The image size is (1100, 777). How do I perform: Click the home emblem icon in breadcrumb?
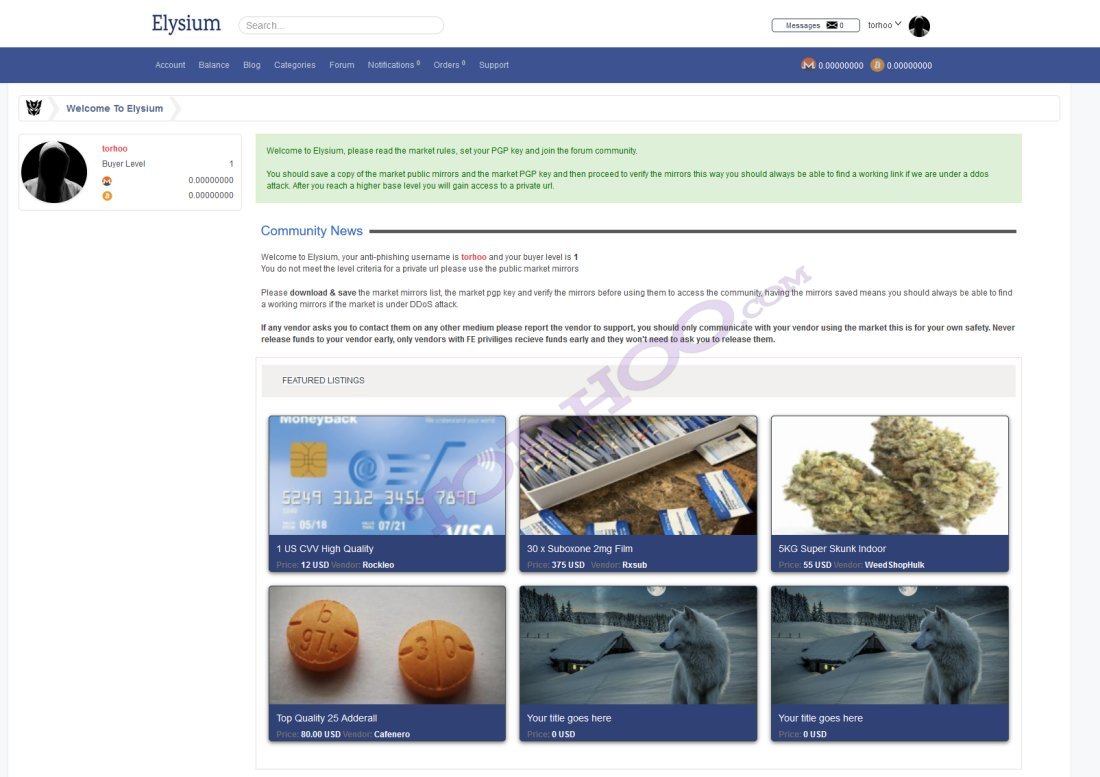[34, 108]
